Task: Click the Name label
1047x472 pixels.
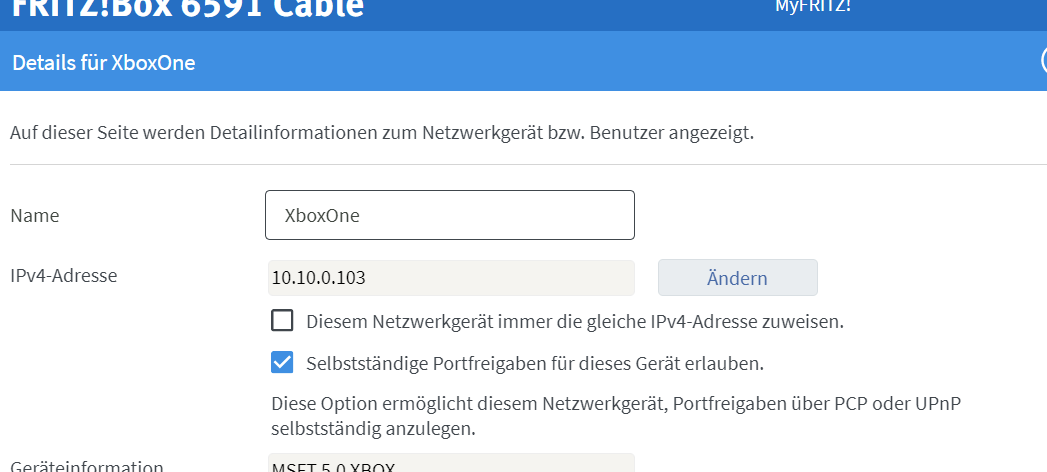Action: (x=35, y=216)
